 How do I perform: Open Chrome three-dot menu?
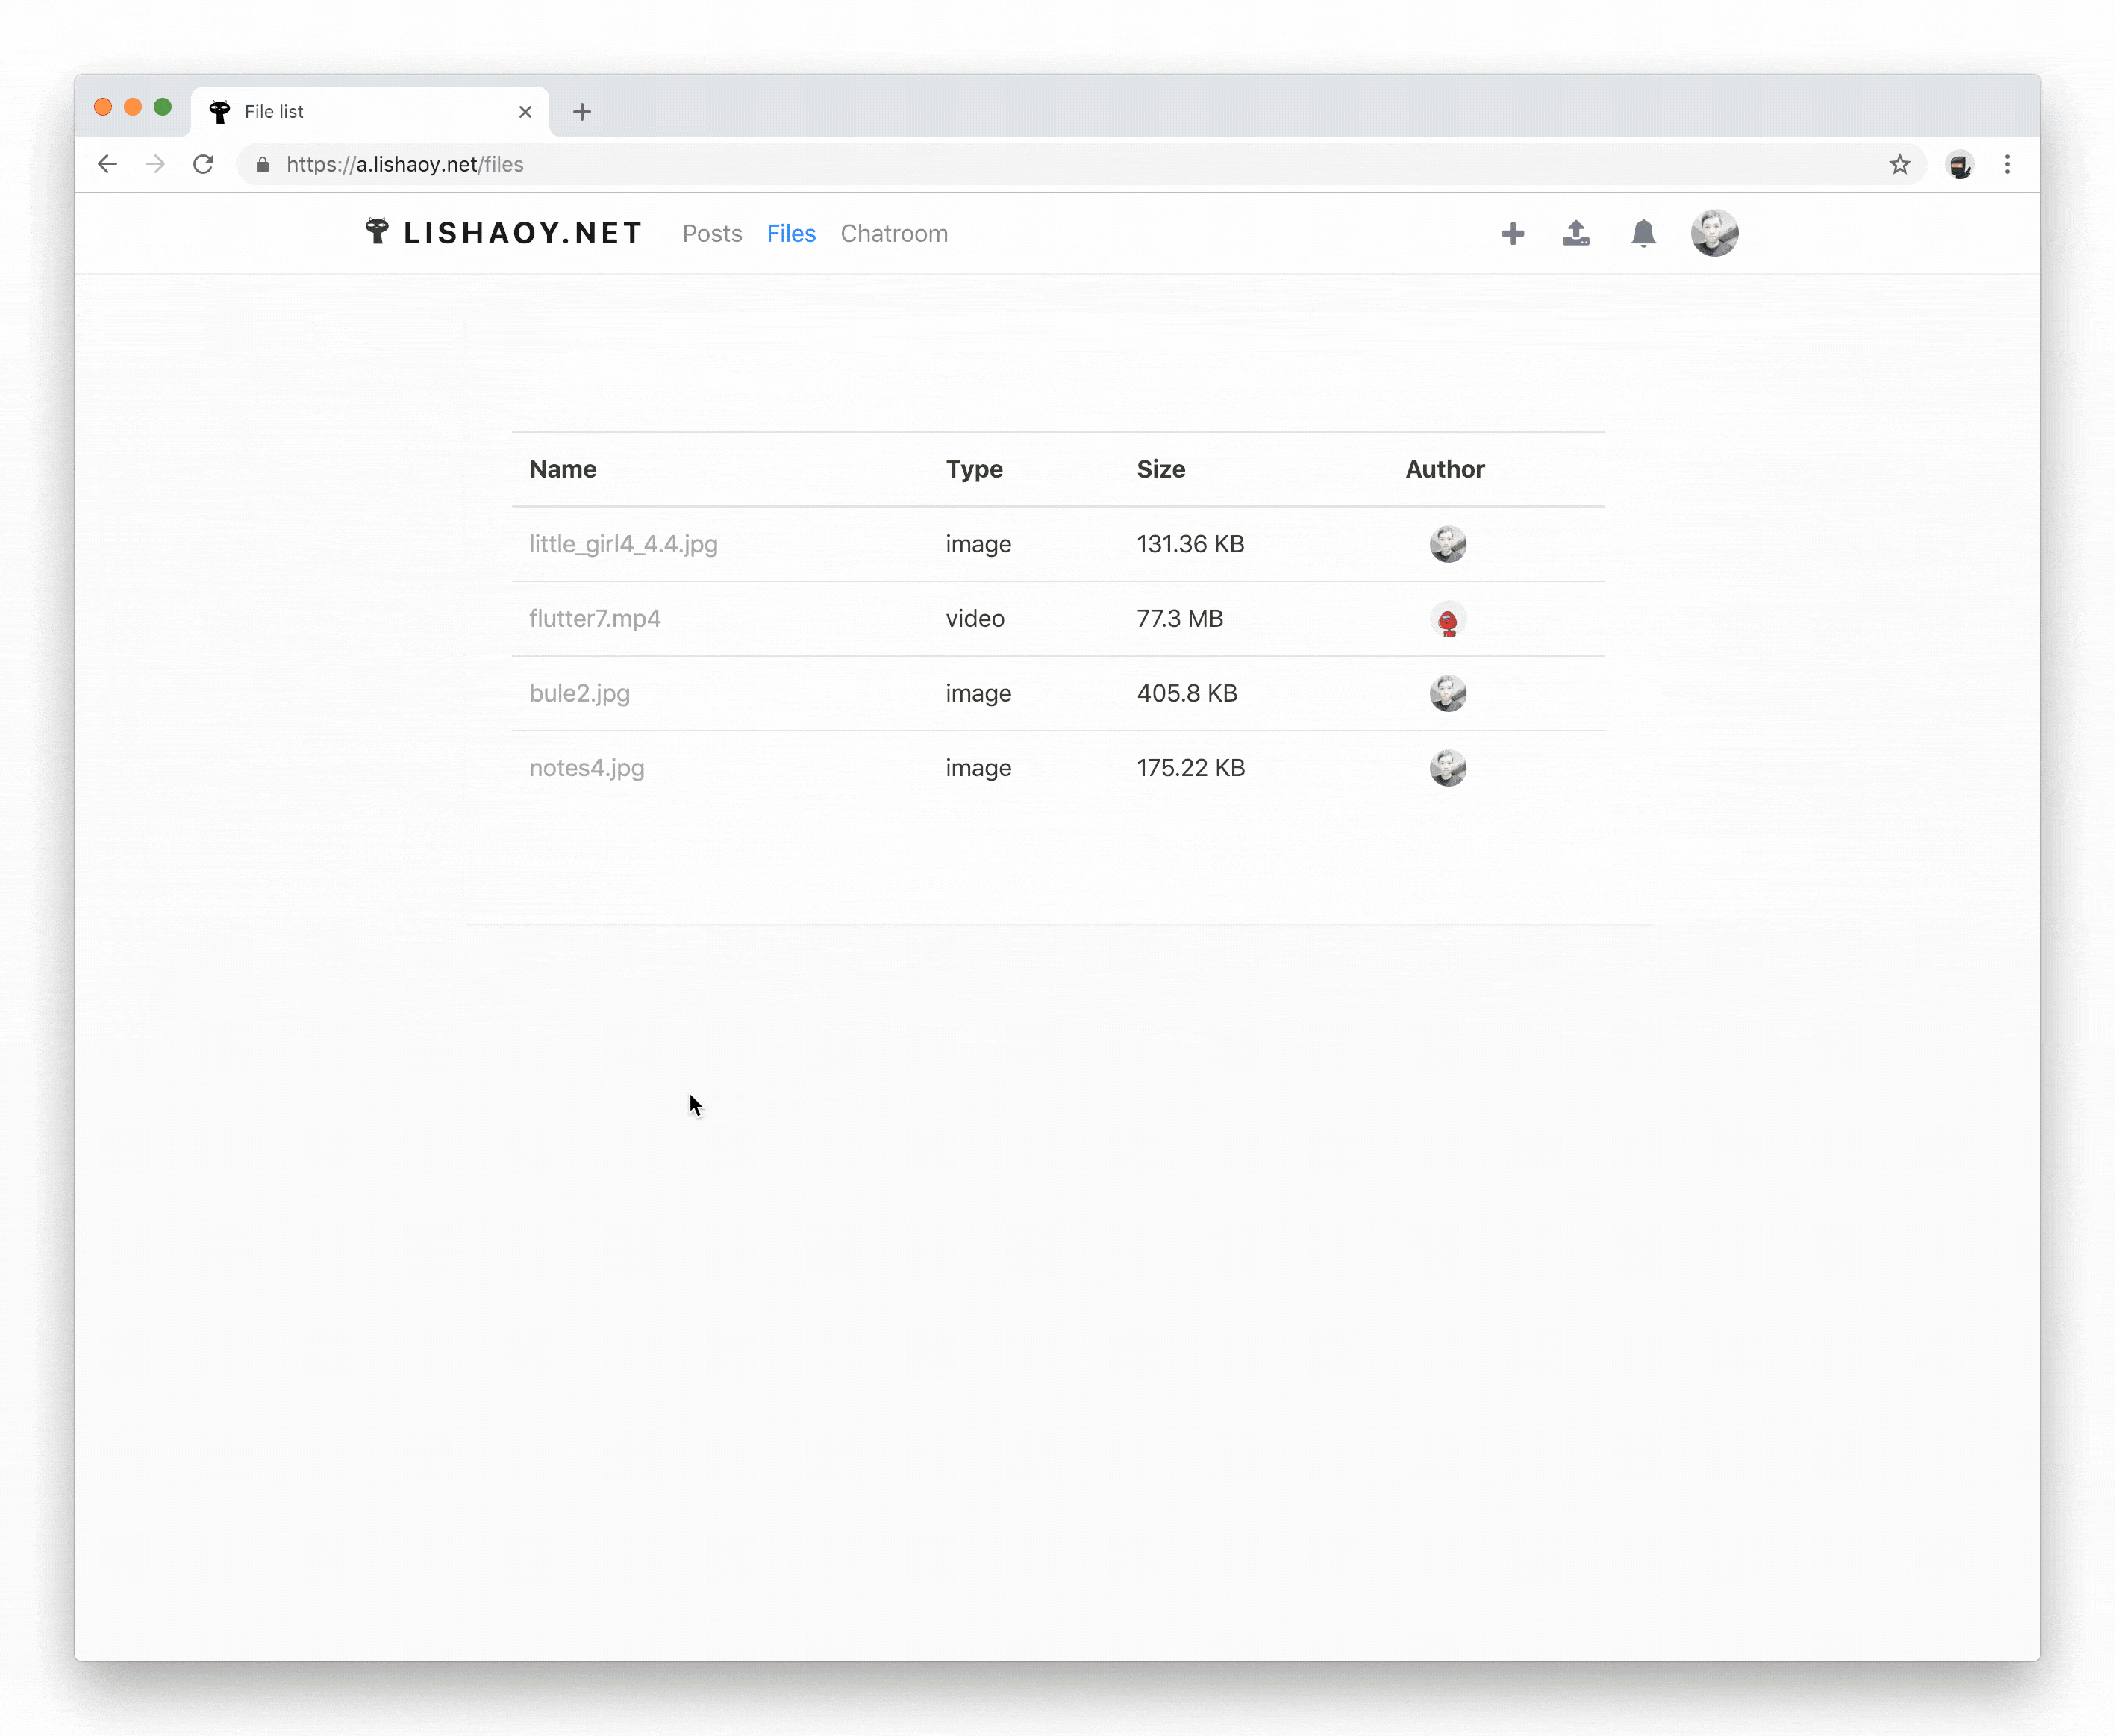coord(2007,165)
